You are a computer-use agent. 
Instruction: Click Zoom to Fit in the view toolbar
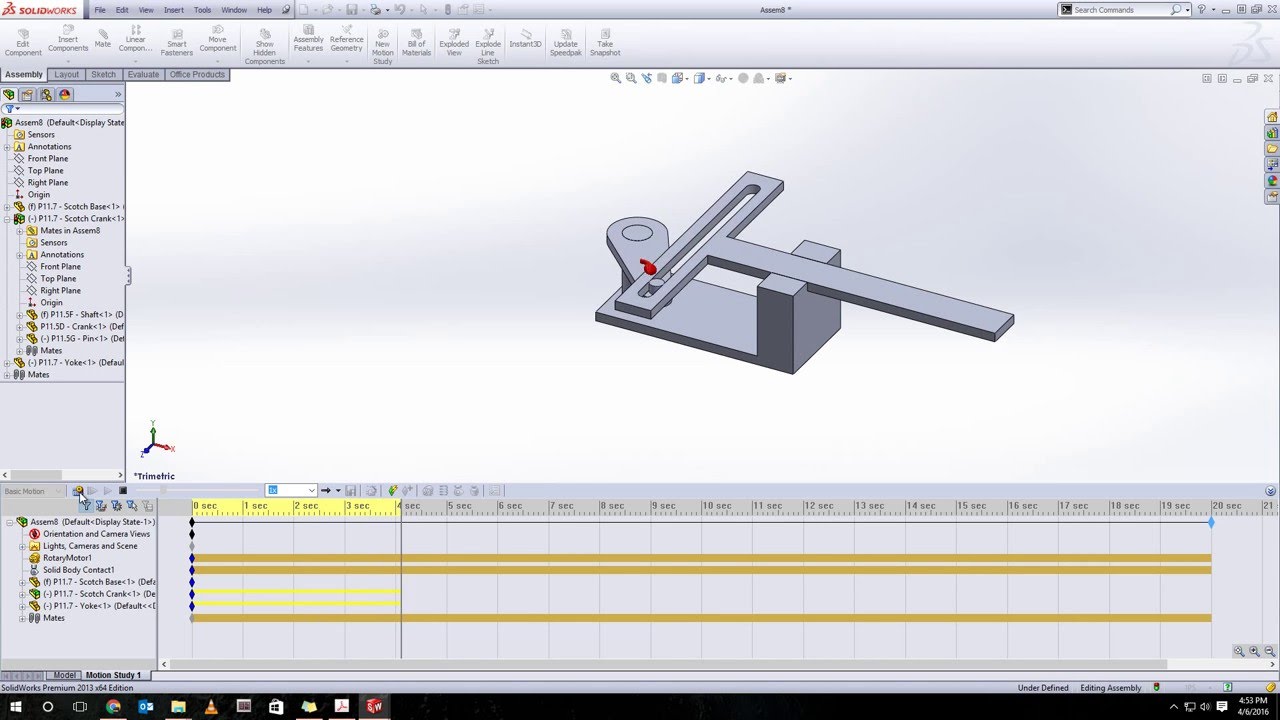pyautogui.click(x=616, y=78)
